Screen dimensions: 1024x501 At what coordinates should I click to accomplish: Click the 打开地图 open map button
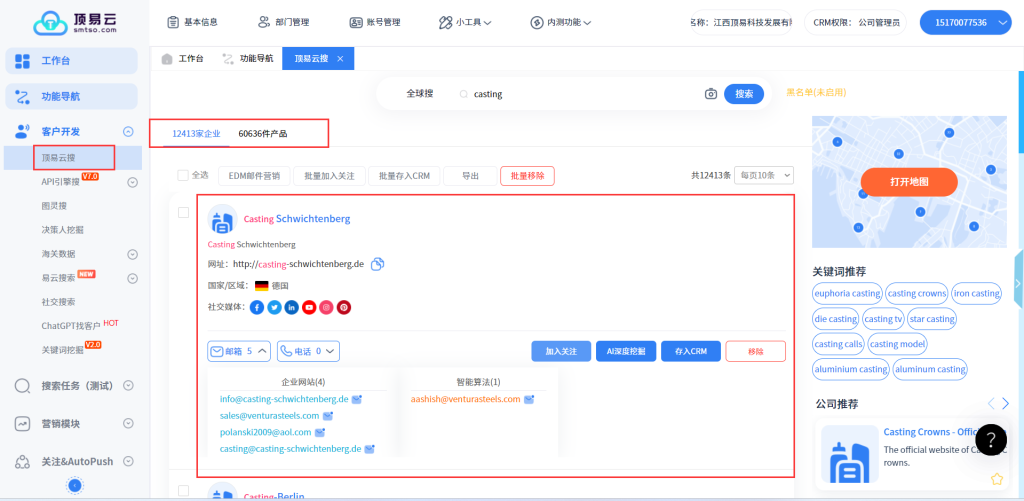(909, 182)
